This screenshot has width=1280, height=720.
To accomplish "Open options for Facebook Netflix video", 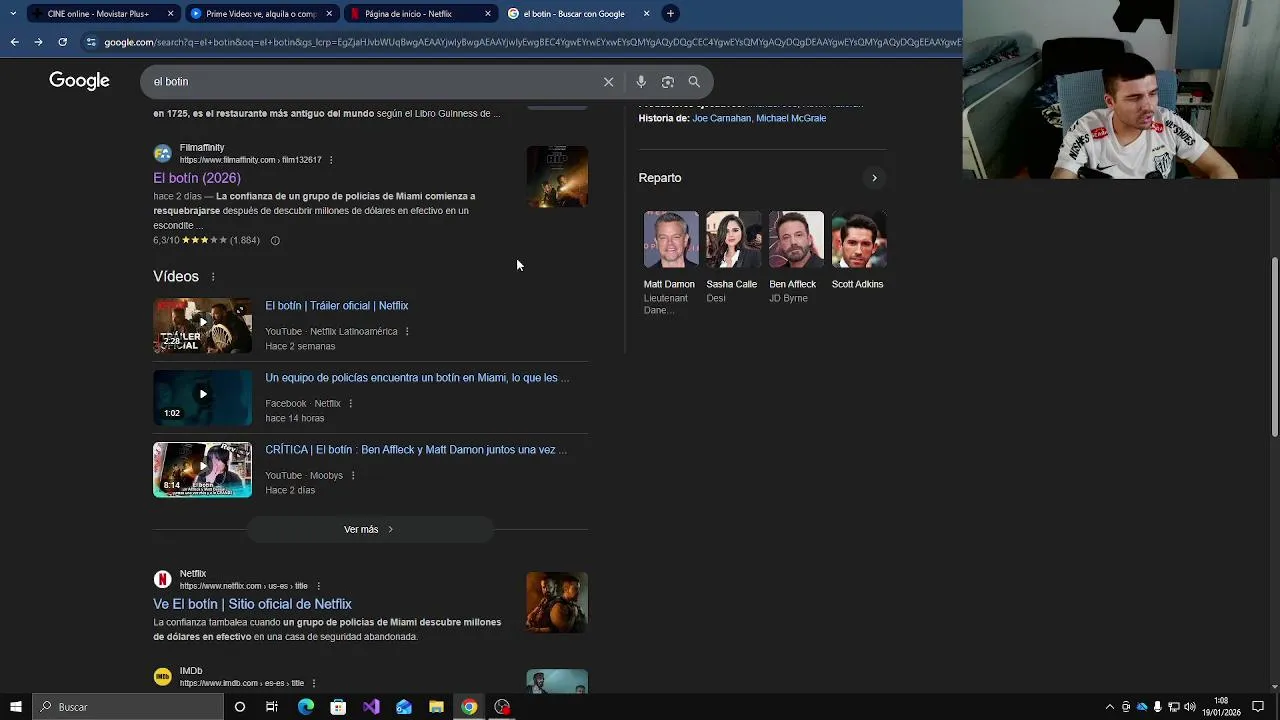I will pyautogui.click(x=350, y=404).
